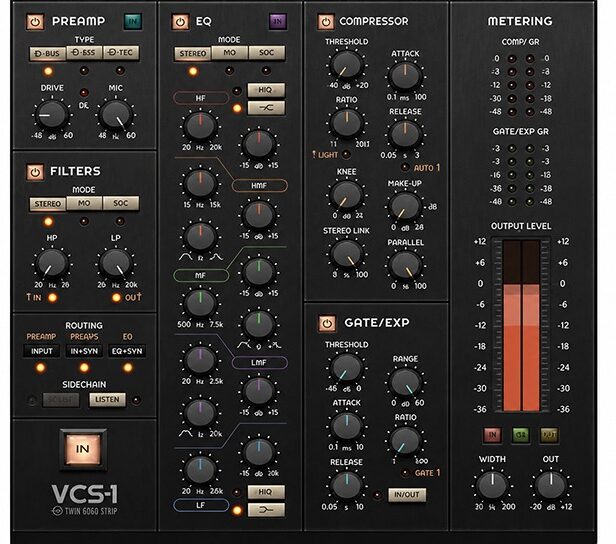Toggle the HP filter IN light

click(52, 298)
